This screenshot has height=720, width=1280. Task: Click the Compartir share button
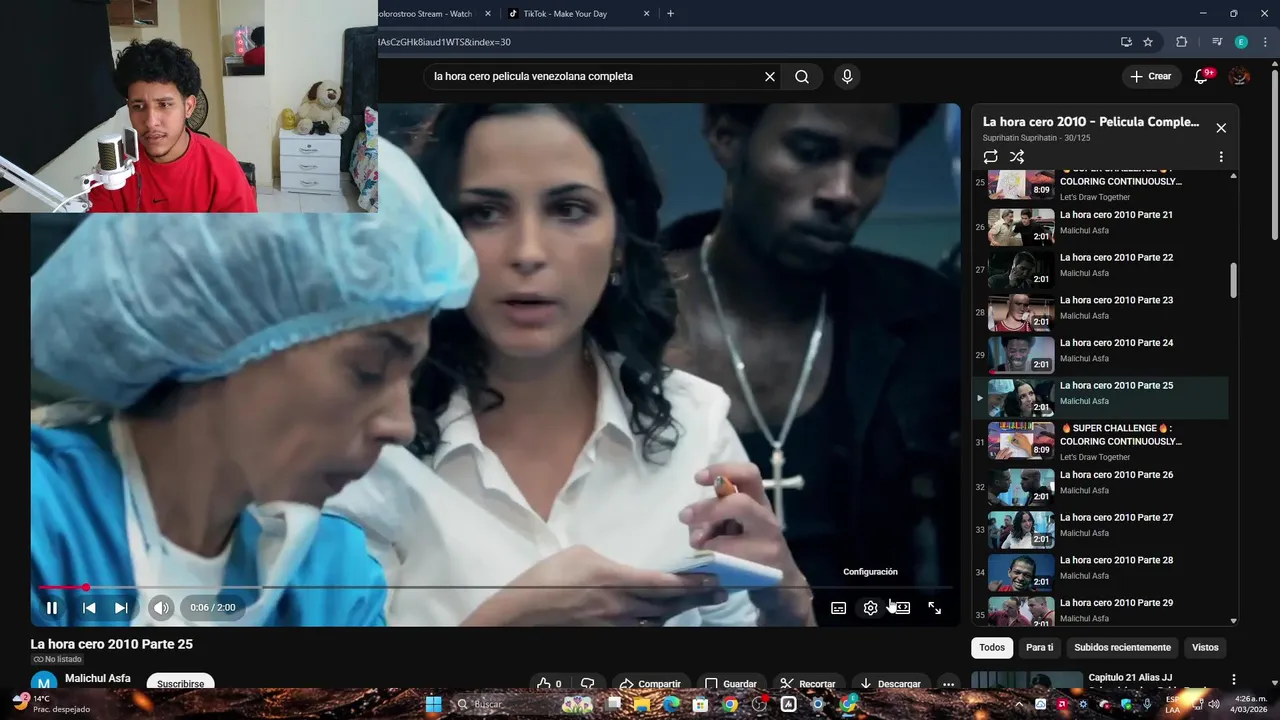point(650,684)
